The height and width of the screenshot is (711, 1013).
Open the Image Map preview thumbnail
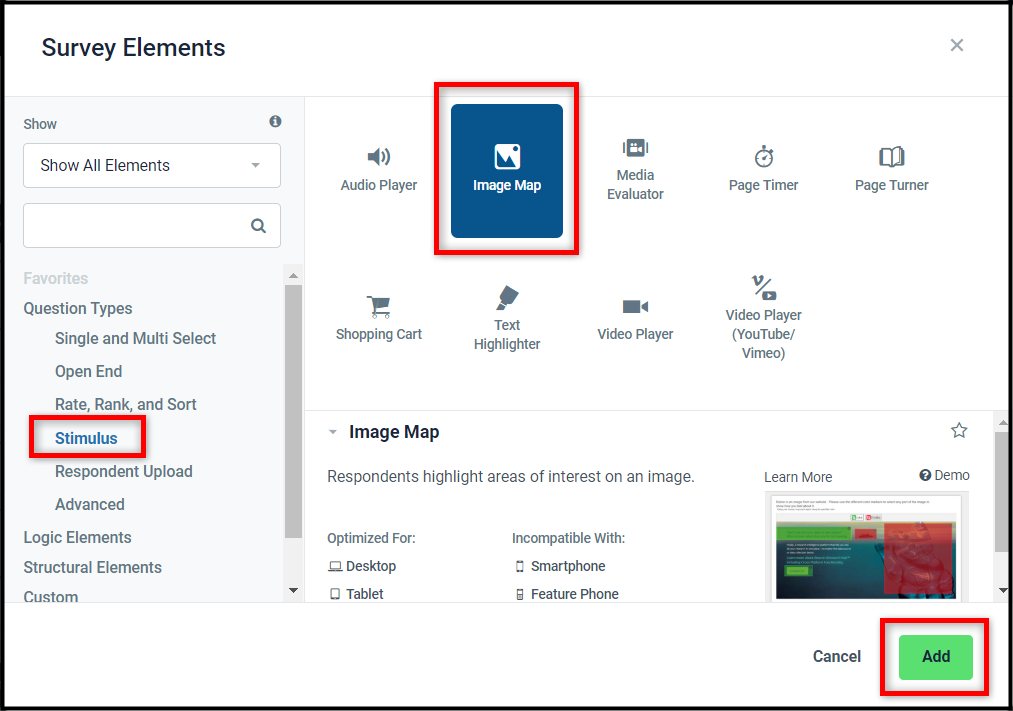click(866, 548)
